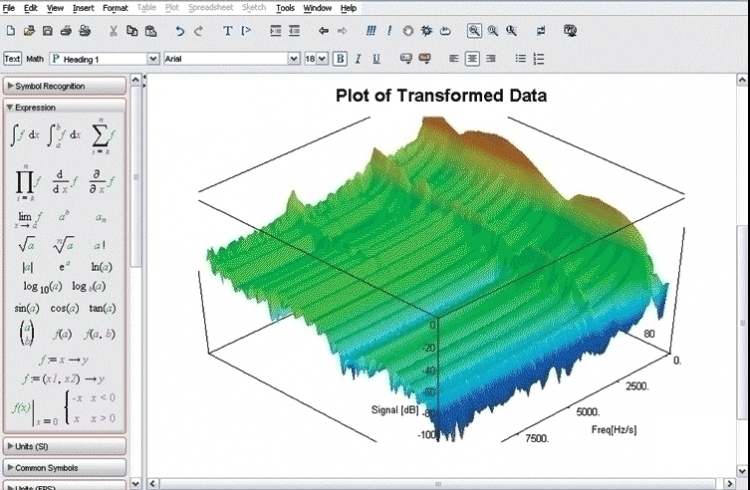Execute selection with single exclamation icon
The image size is (750, 490).
pyautogui.click(x=389, y=31)
